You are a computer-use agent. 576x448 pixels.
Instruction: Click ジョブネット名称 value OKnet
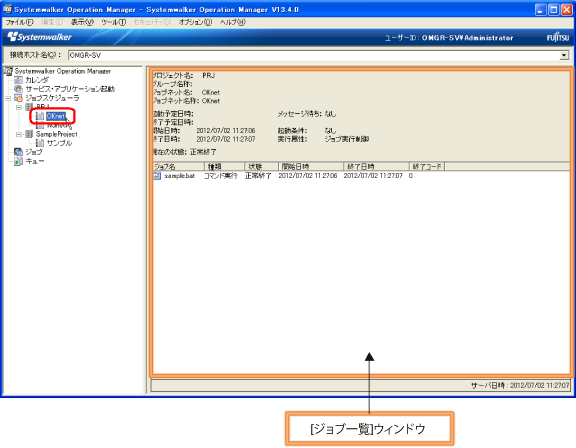coord(211,101)
